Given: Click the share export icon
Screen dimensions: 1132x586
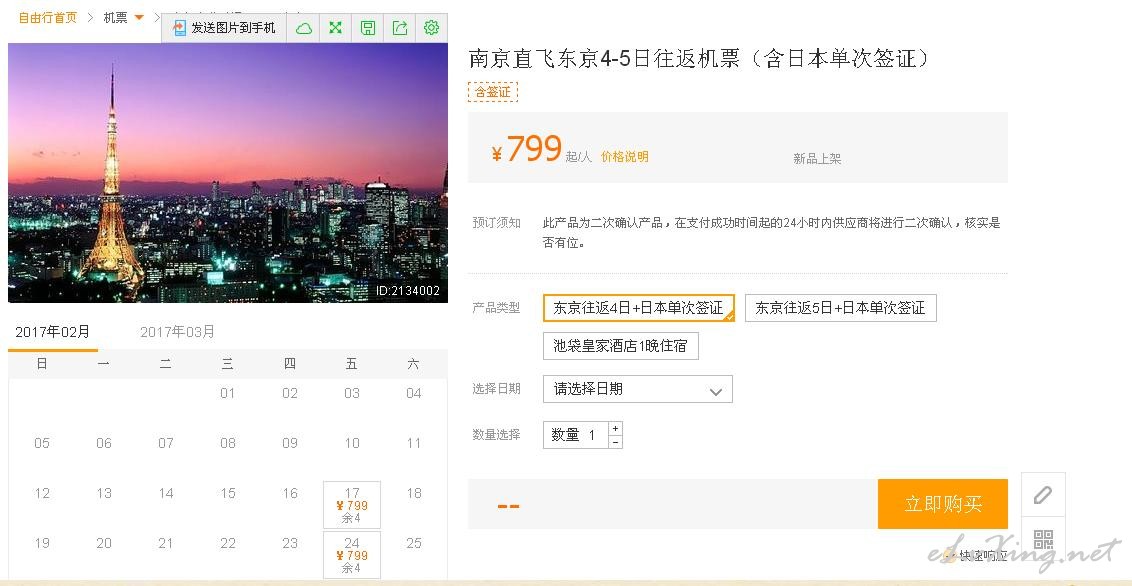Looking at the screenshot, I should point(399,28).
